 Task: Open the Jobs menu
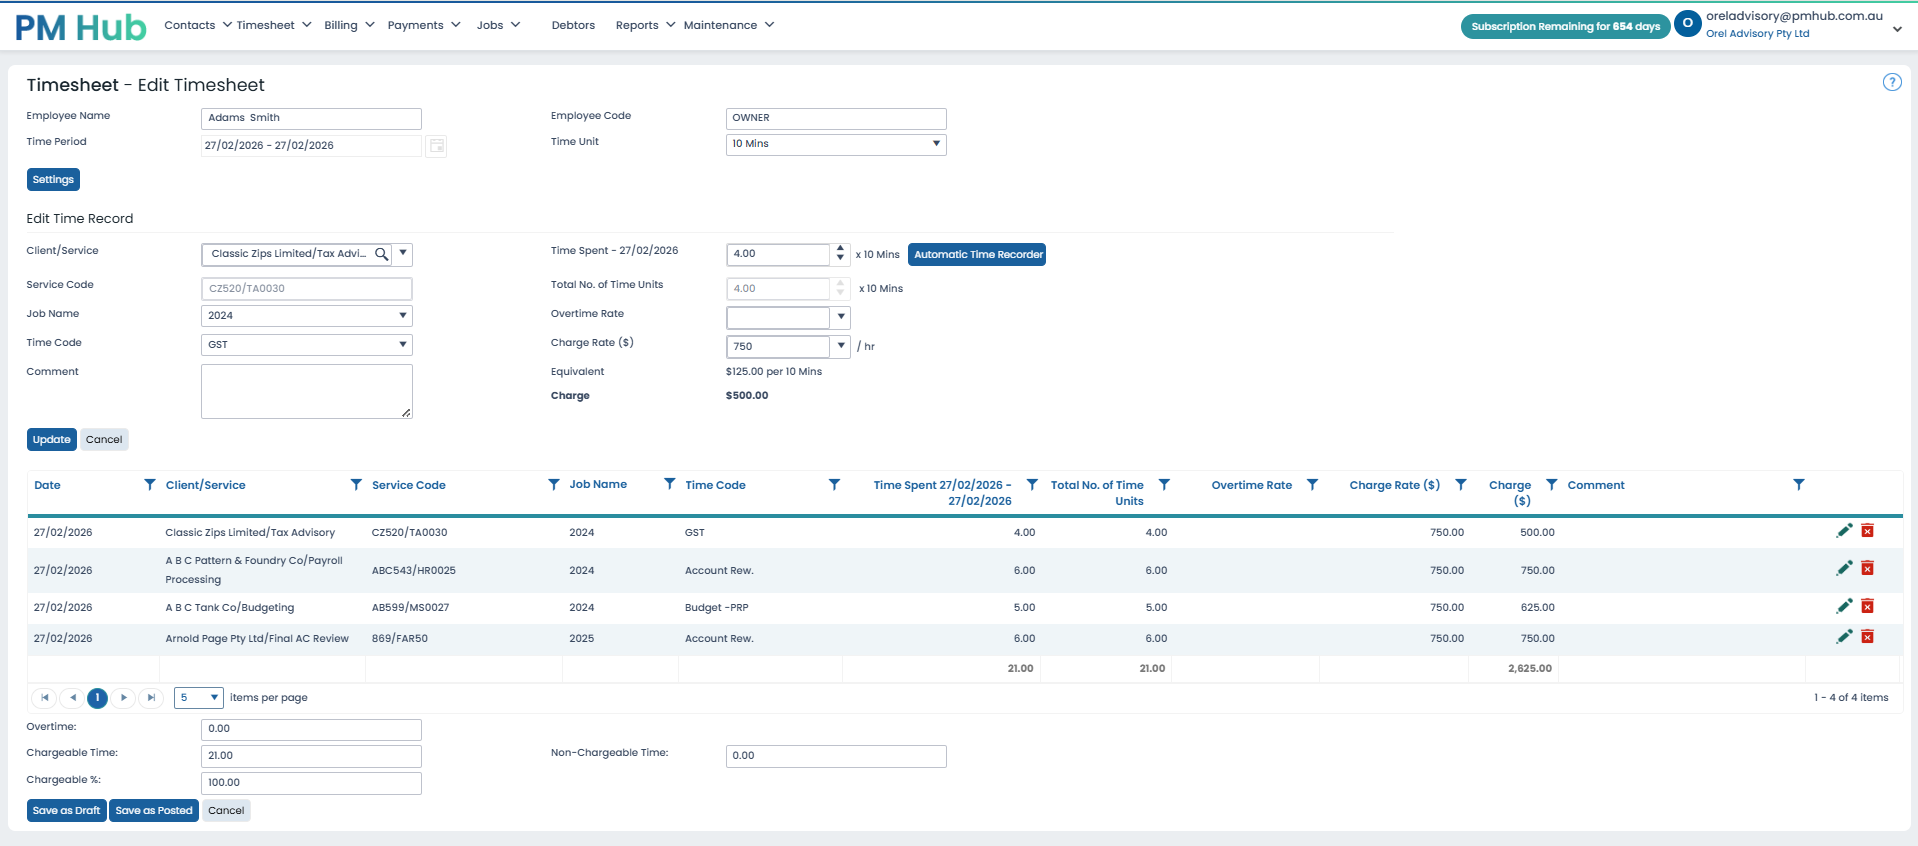[x=498, y=25]
